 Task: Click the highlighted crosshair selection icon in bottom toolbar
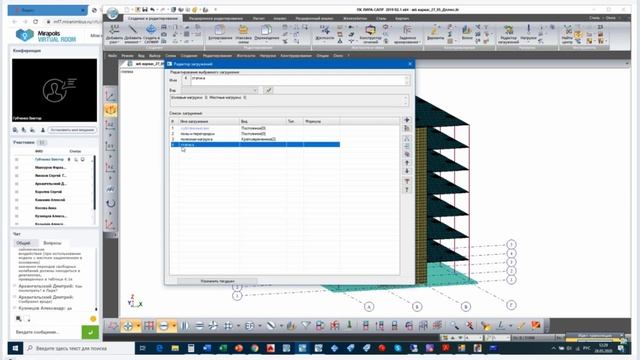tap(128, 326)
